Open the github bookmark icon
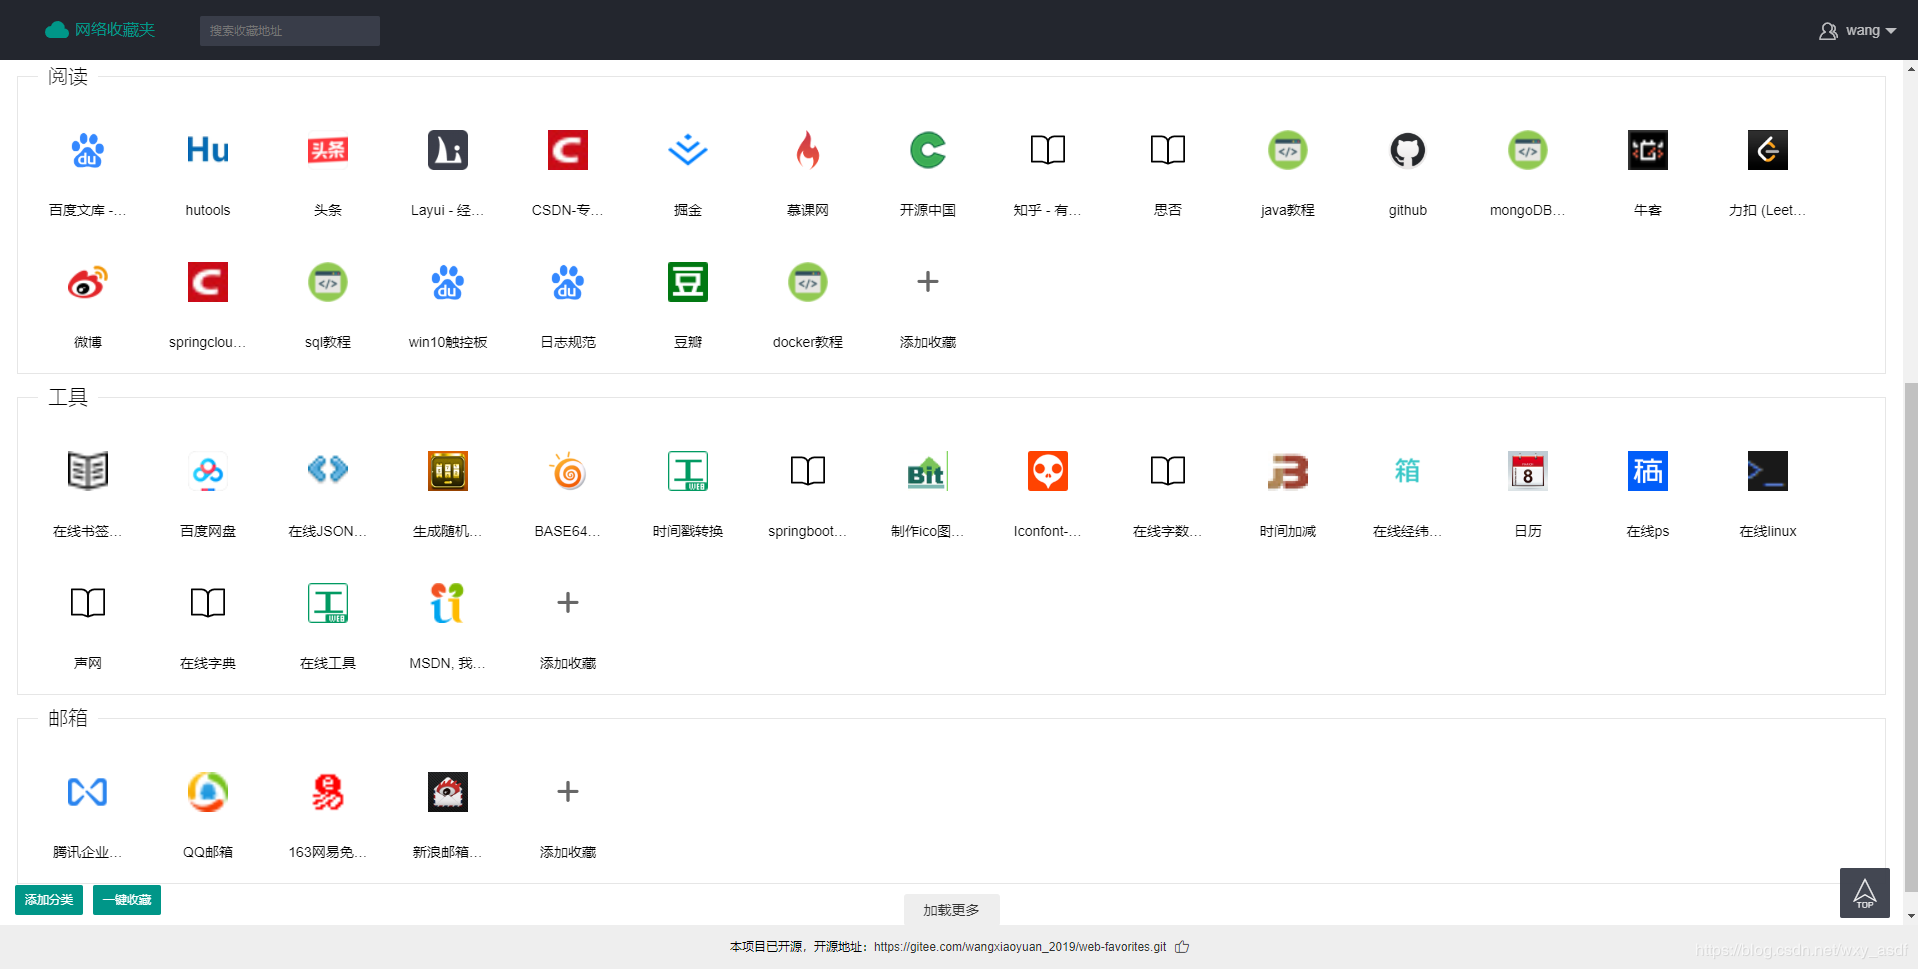Viewport: 1918px width, 969px height. click(x=1408, y=150)
